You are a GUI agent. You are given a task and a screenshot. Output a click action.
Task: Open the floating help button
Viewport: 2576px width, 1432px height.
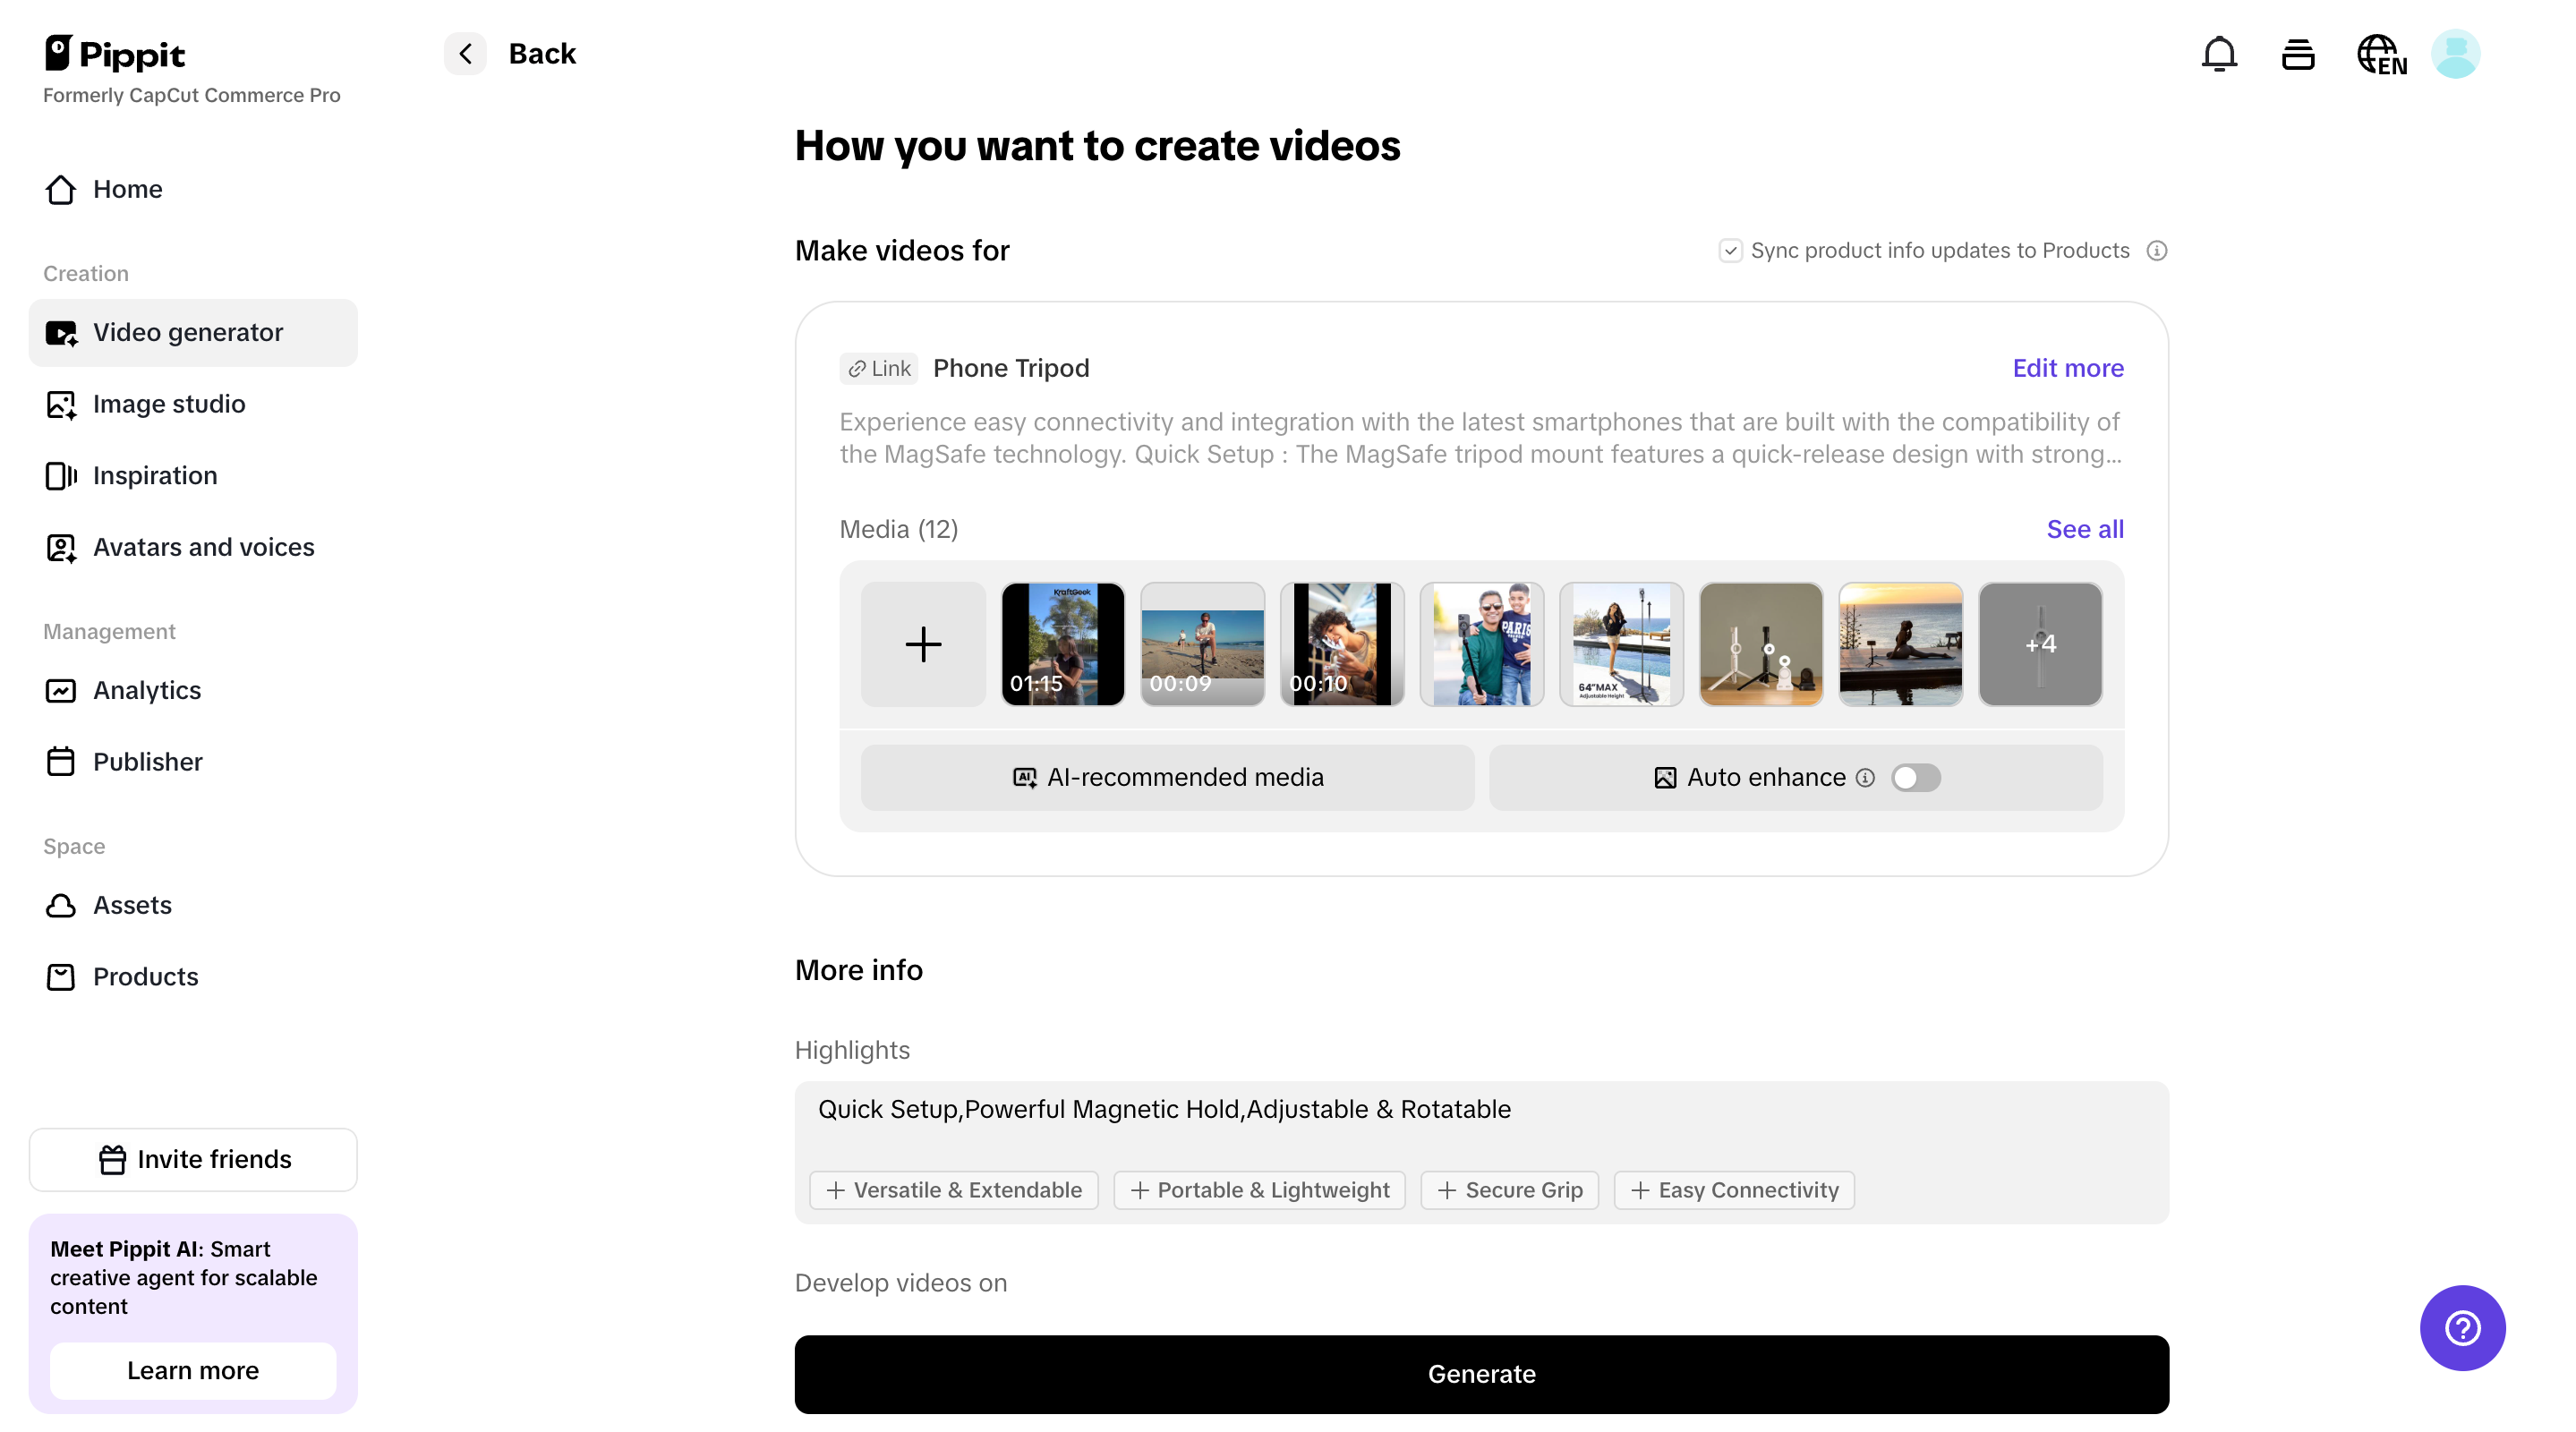2462,1327
